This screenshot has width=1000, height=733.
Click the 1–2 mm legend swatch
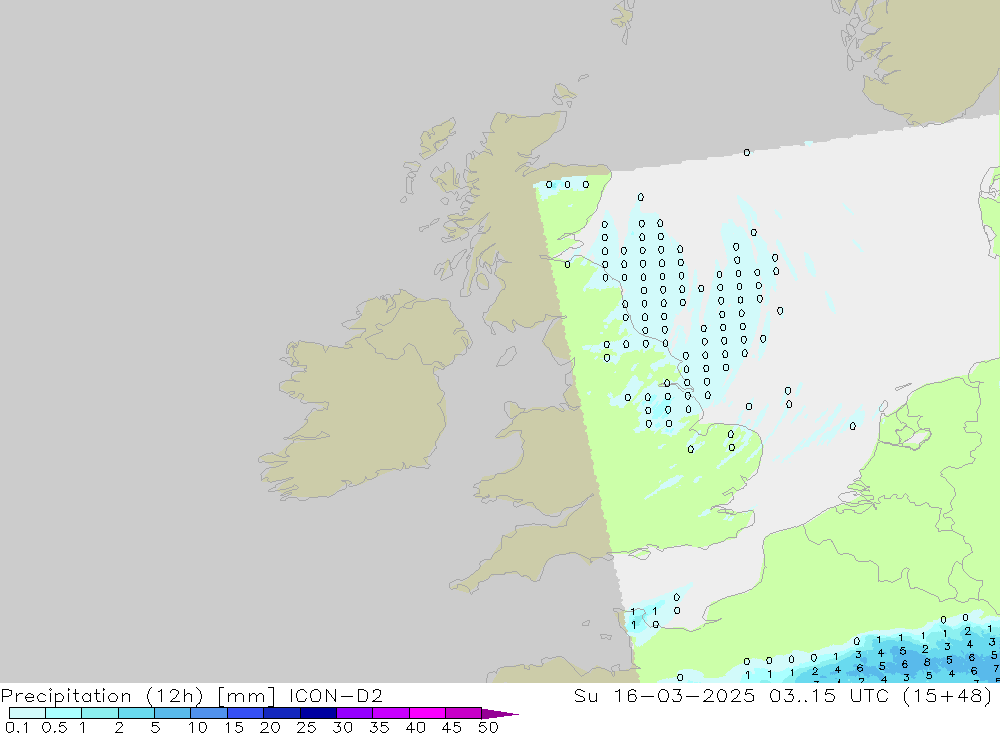[100, 713]
